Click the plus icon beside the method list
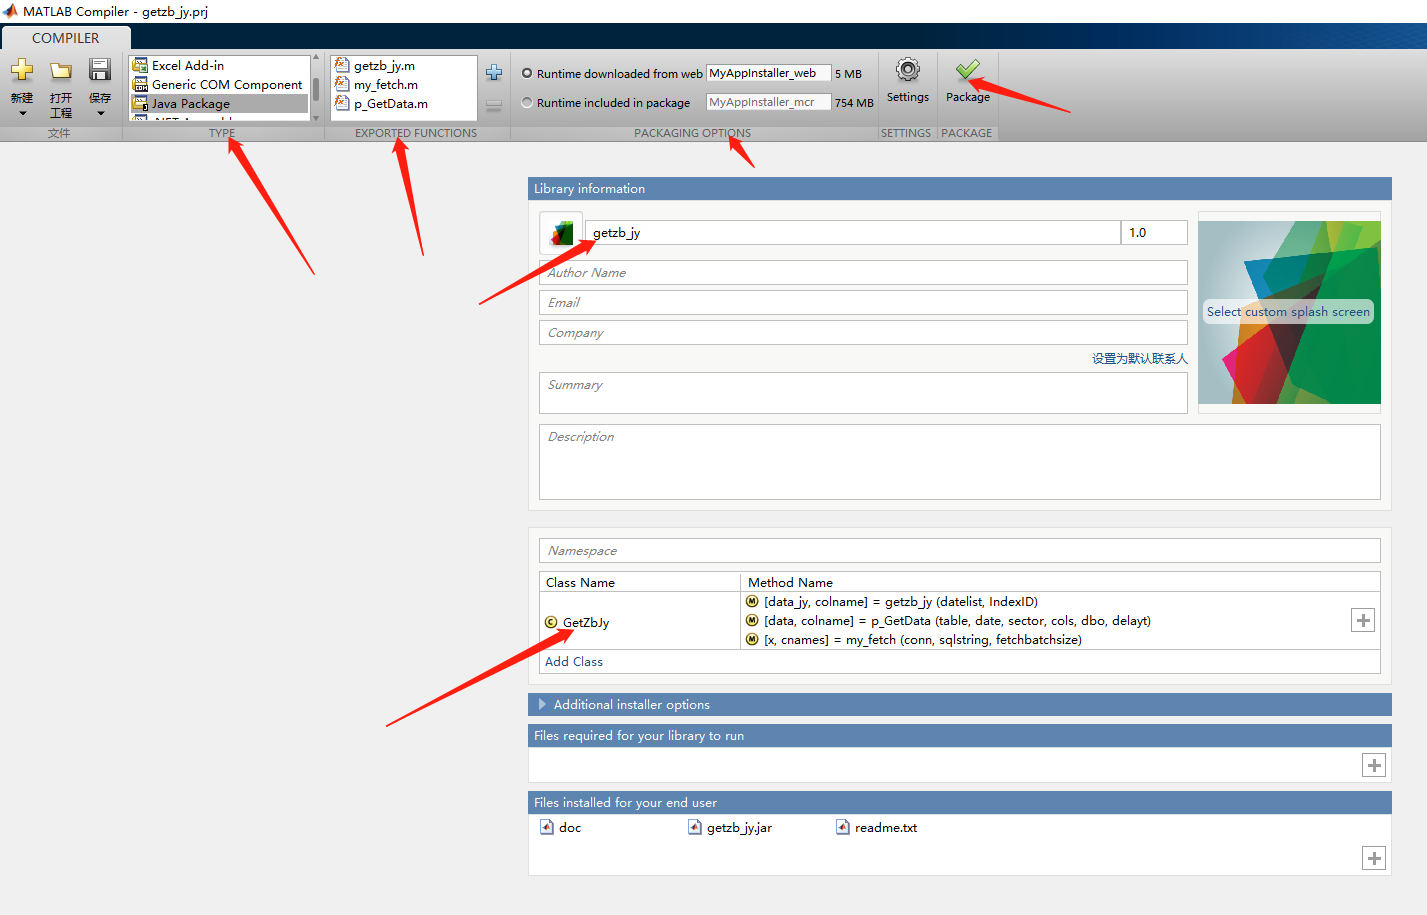The width and height of the screenshot is (1427, 915). point(1362,620)
